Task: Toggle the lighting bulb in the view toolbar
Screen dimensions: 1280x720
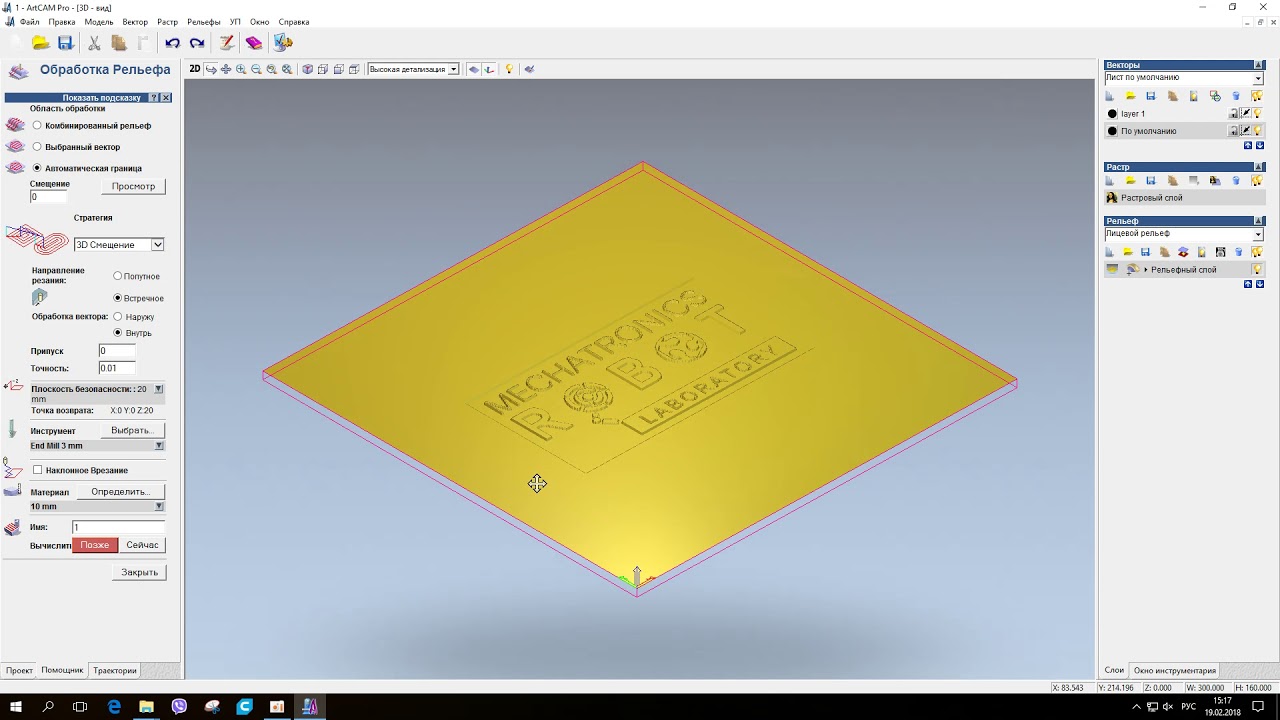Action: click(x=509, y=69)
